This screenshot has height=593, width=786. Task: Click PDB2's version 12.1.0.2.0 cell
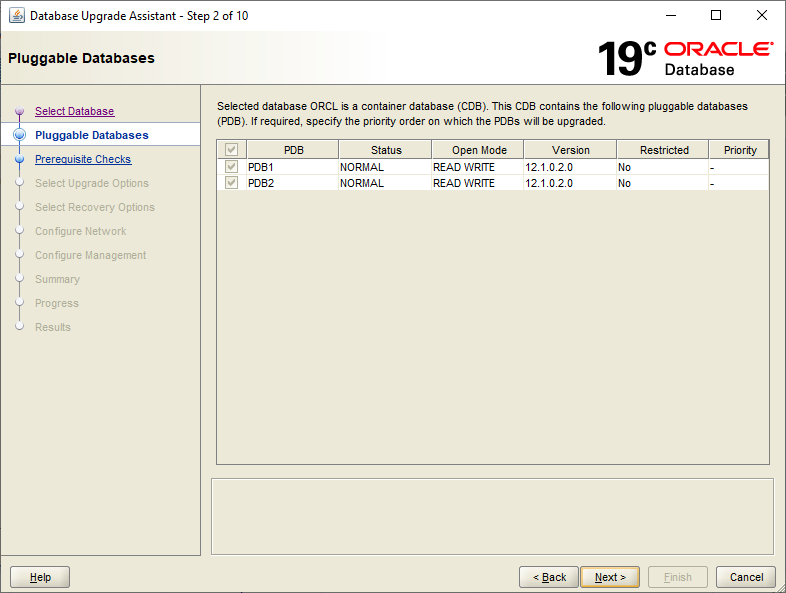(570, 183)
